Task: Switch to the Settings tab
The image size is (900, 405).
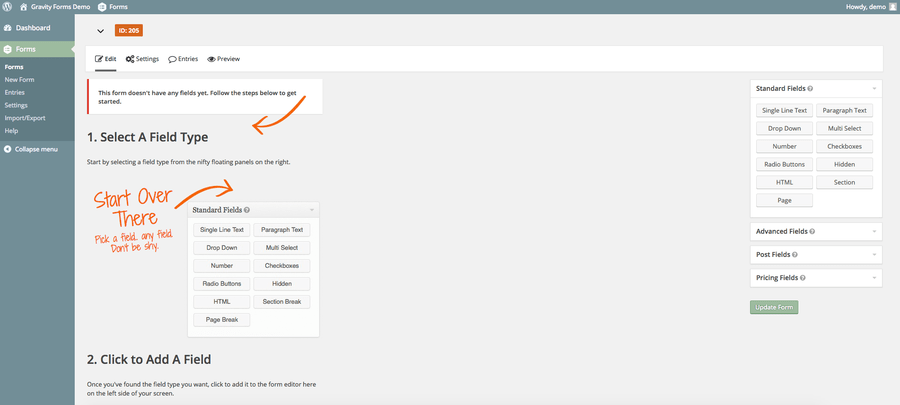Action: pos(142,59)
